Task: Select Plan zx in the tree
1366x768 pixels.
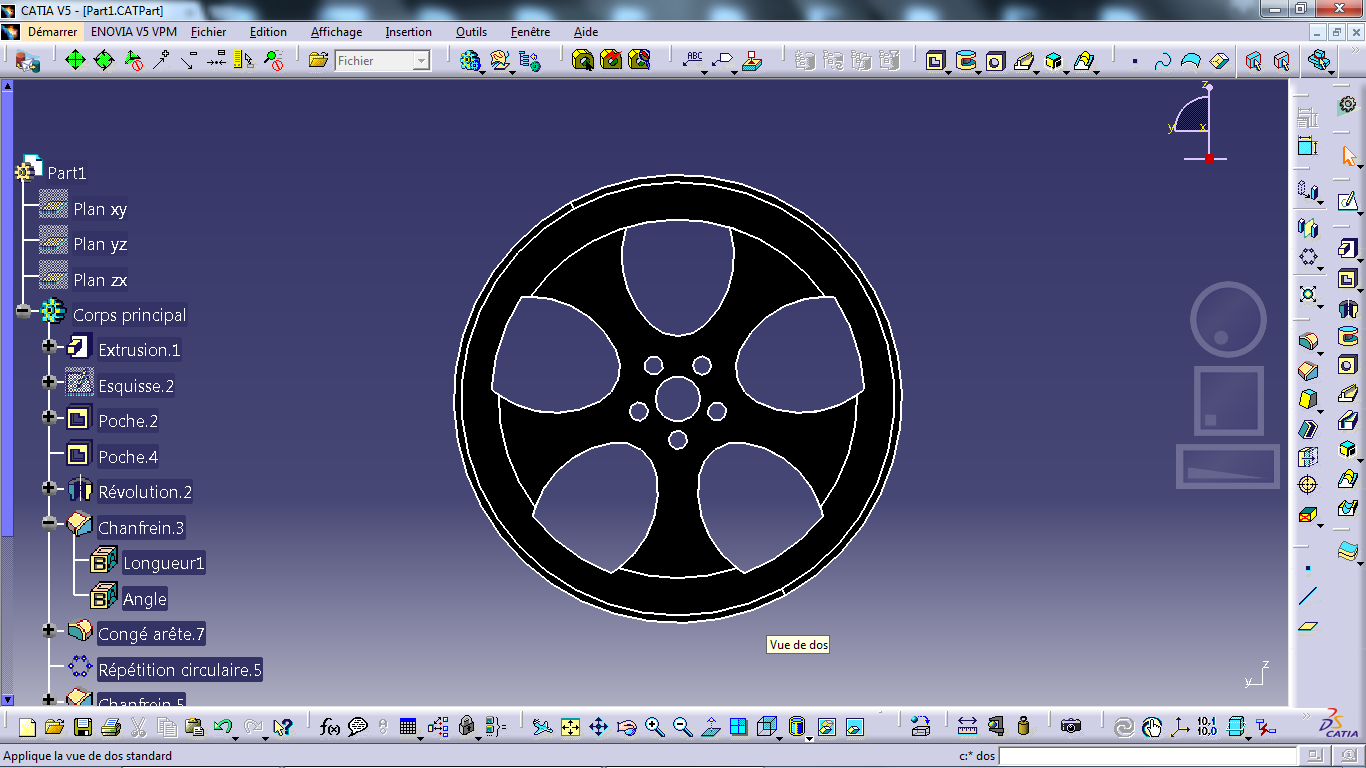Action: (100, 280)
